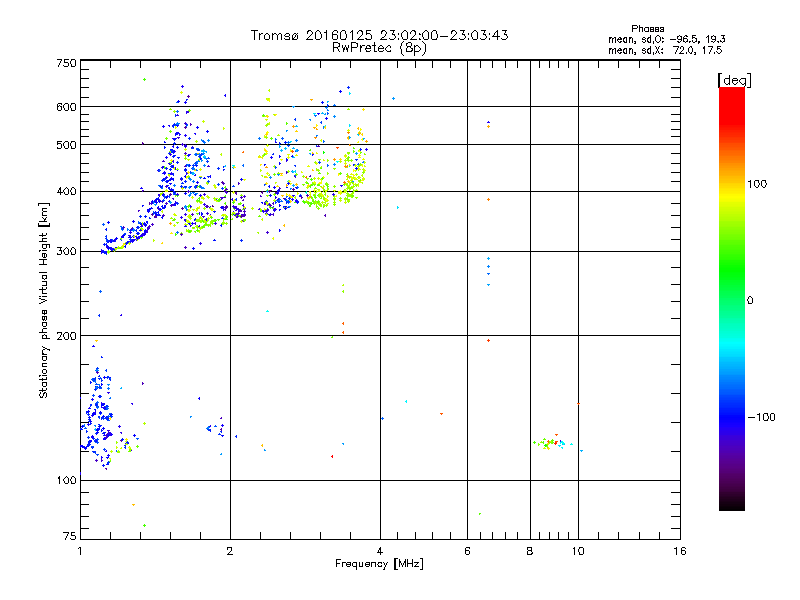Click the x-axis tick label '10'
Image resolution: width=800 pixels, height=600 pixels.
point(578,551)
